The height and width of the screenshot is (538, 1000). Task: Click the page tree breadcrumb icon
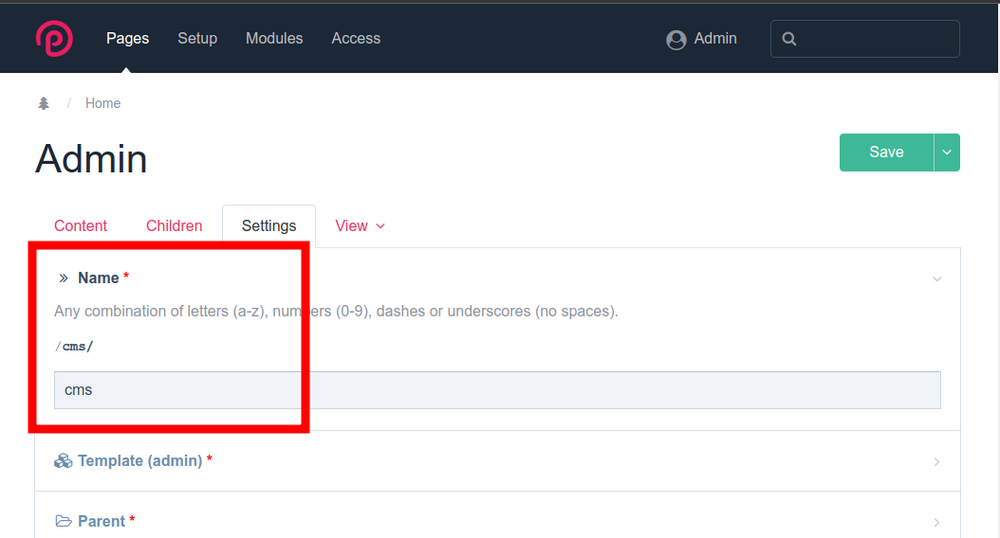click(43, 103)
